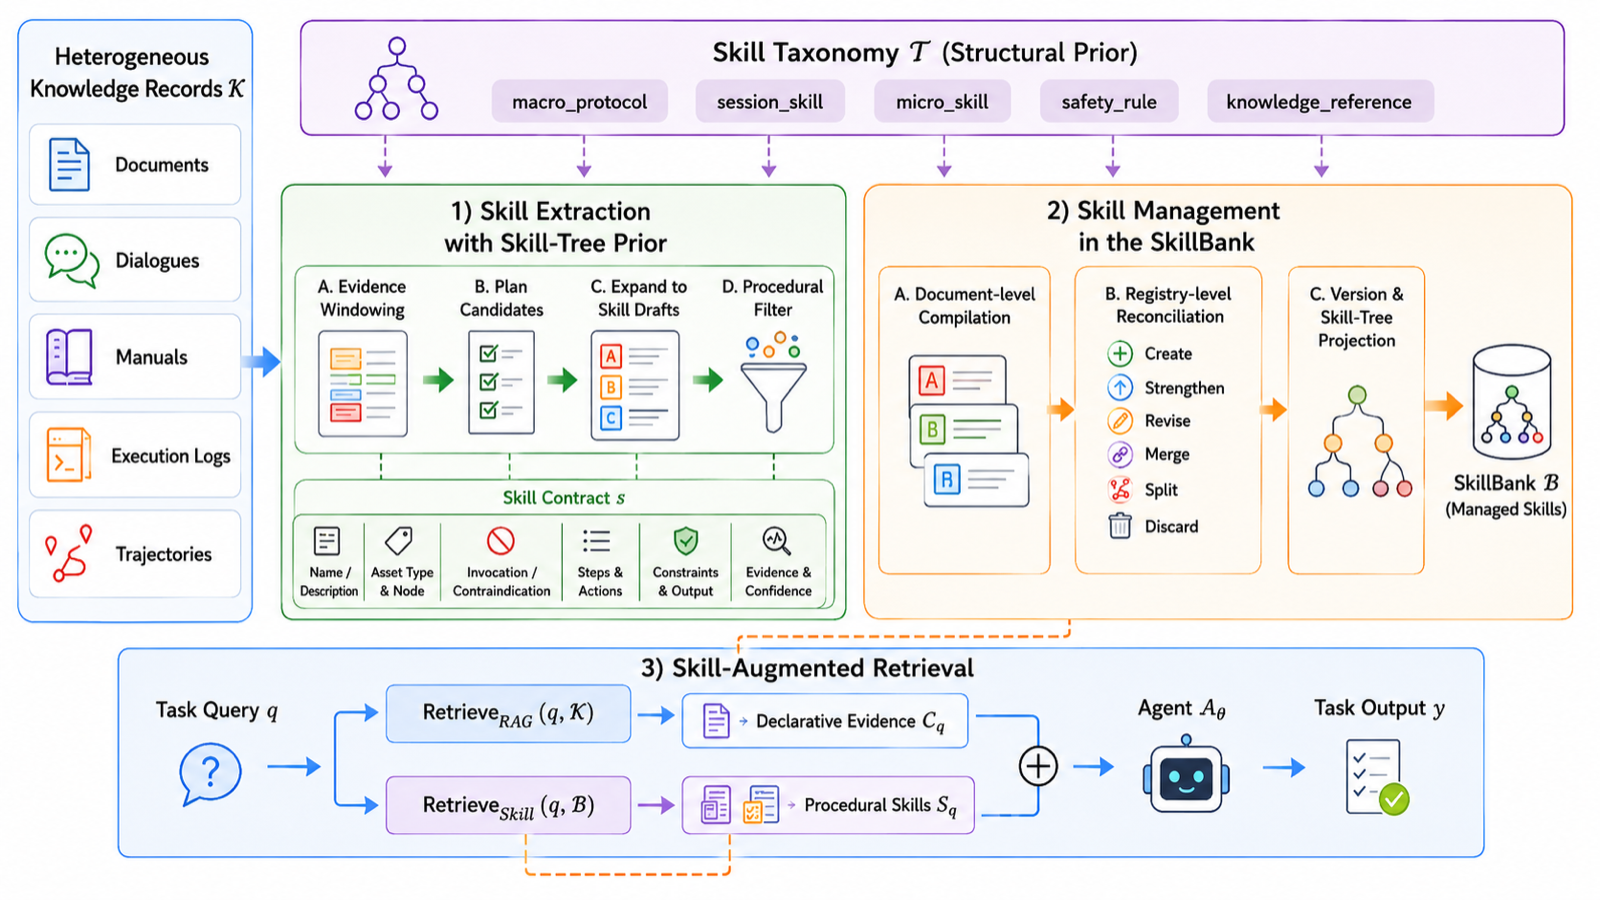Click the Split branch icon
The width and height of the screenshot is (1600, 900).
(1120, 489)
